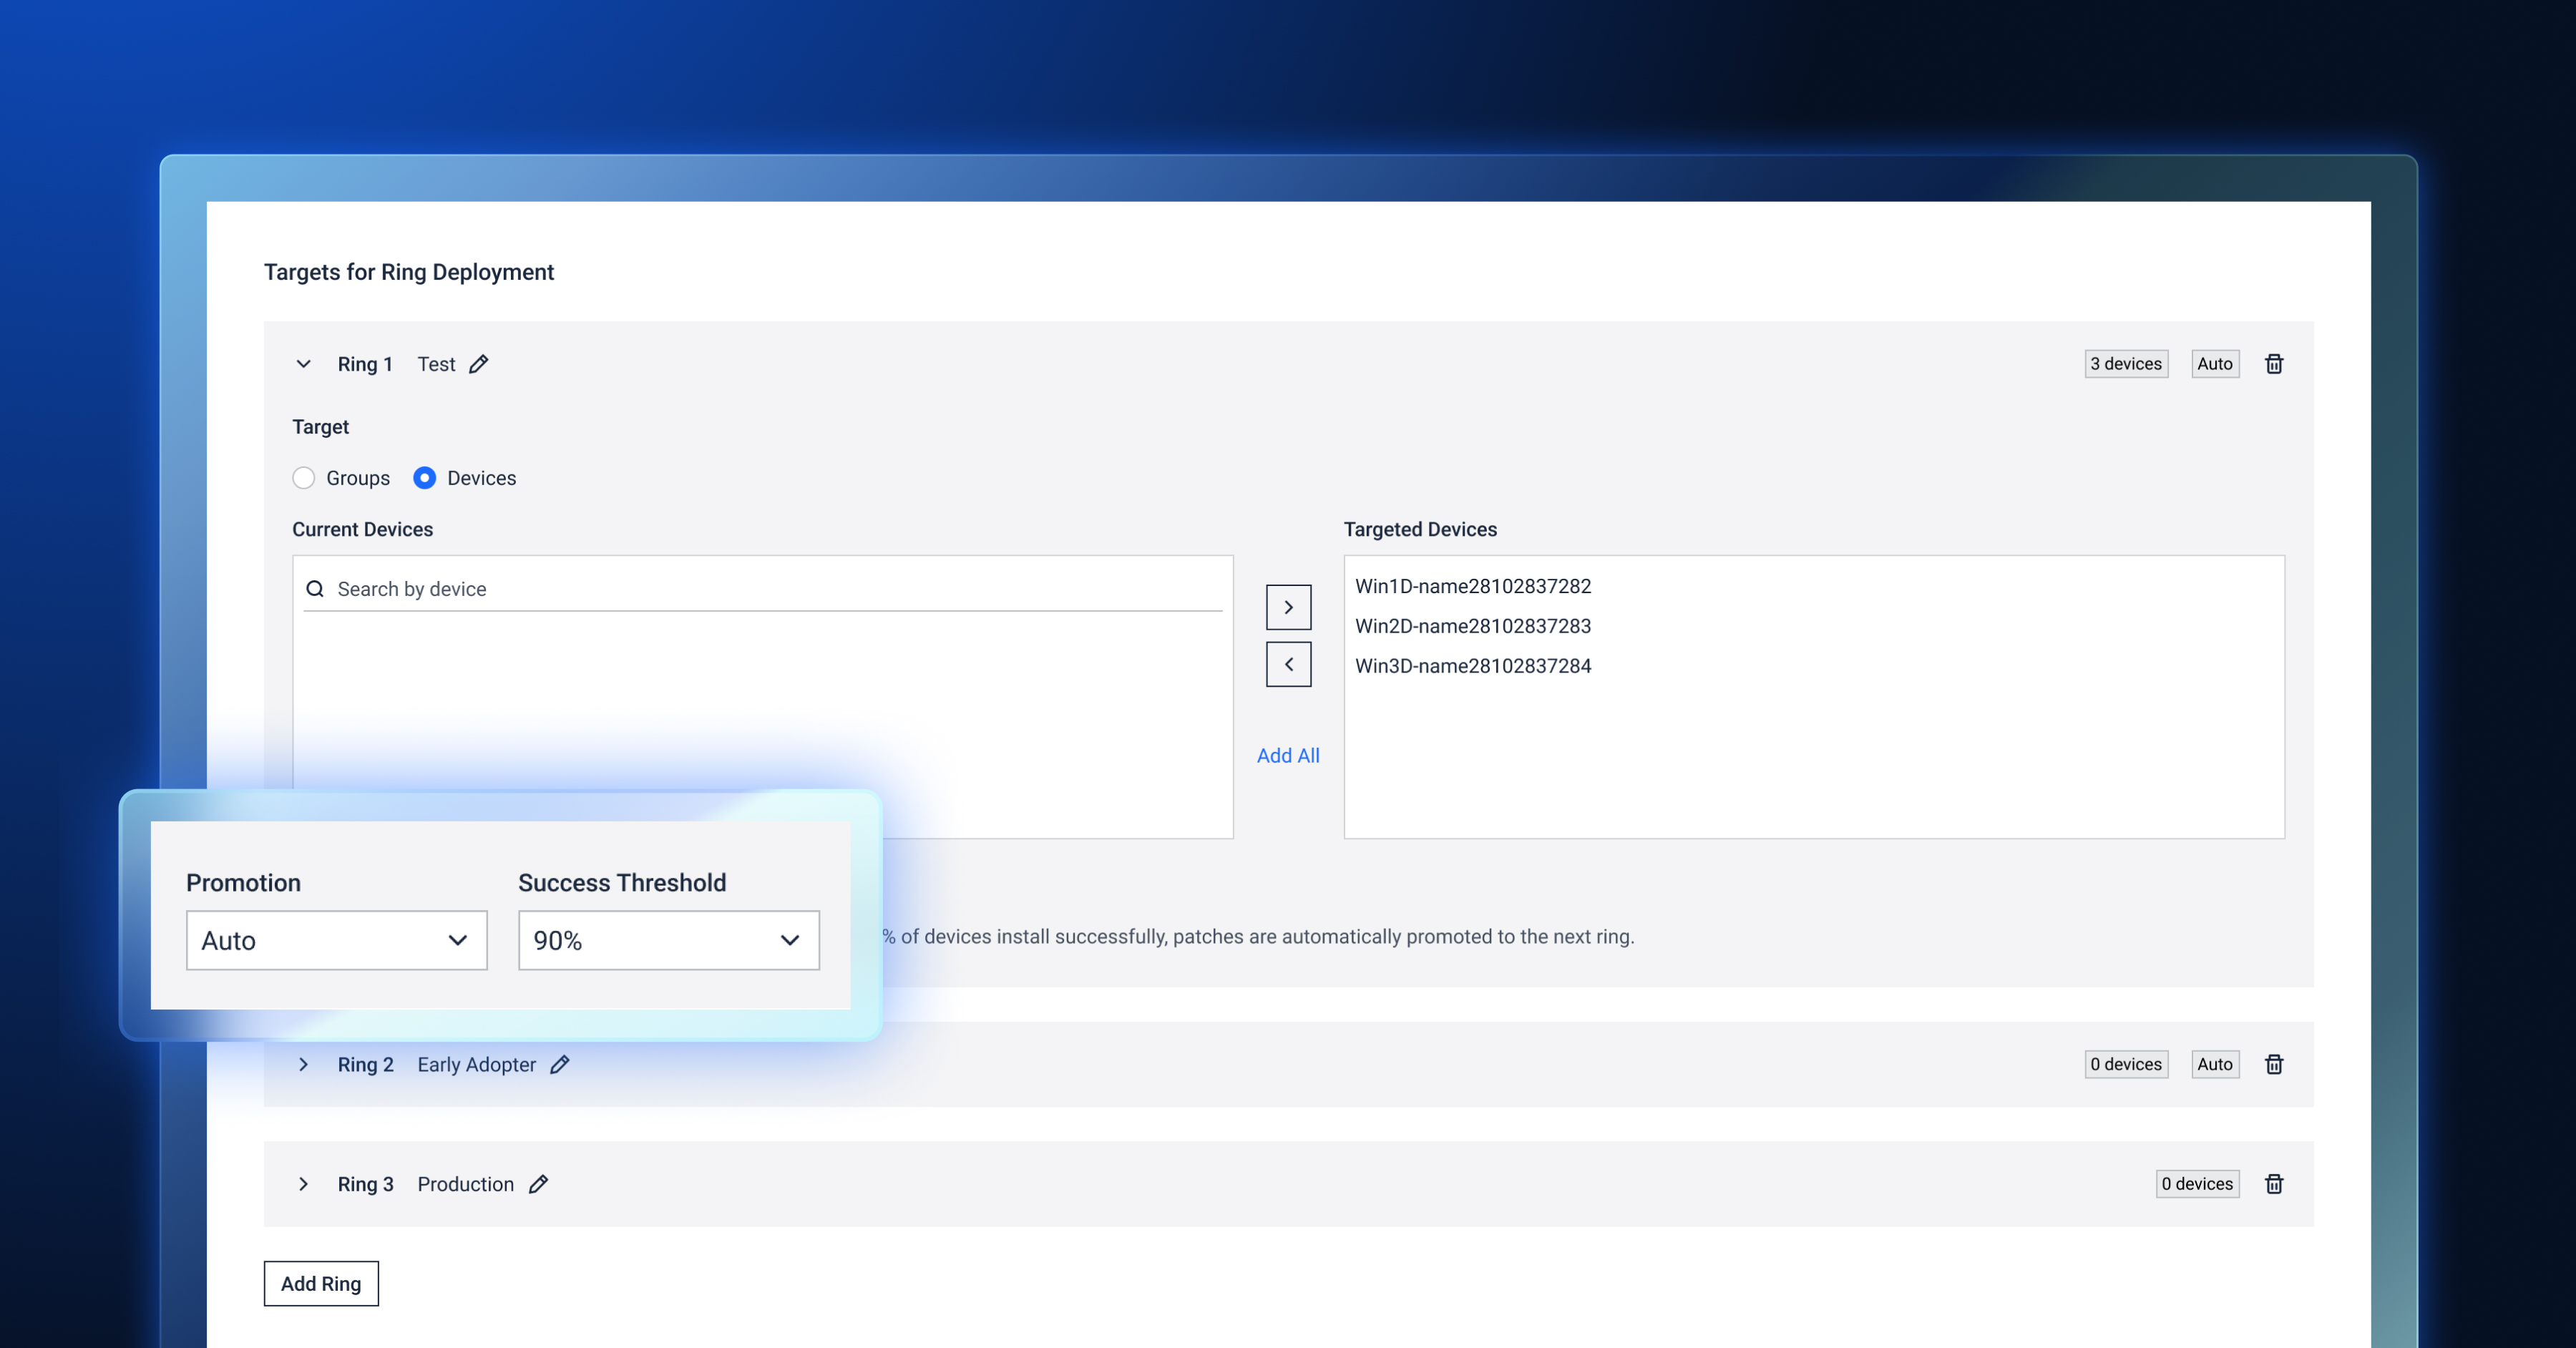The image size is (2576, 1348).
Task: Select the Groups radio button
Action: tap(304, 478)
